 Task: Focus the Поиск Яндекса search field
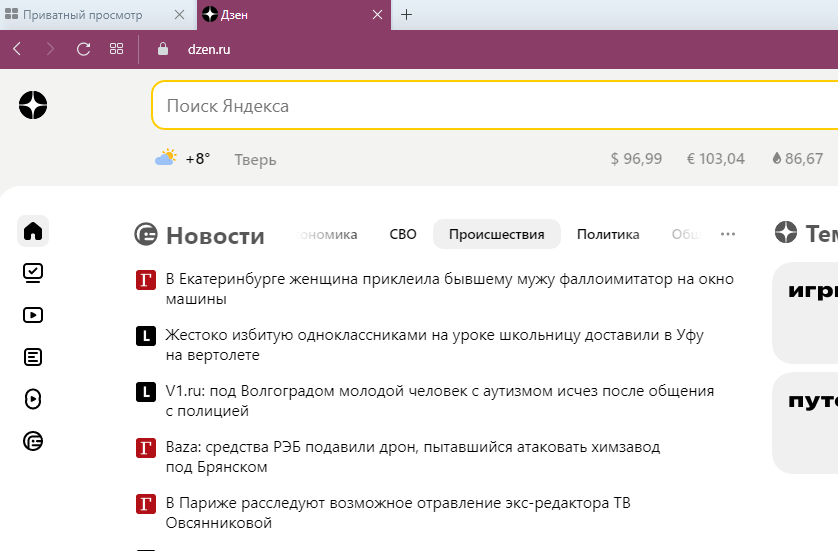pos(495,105)
